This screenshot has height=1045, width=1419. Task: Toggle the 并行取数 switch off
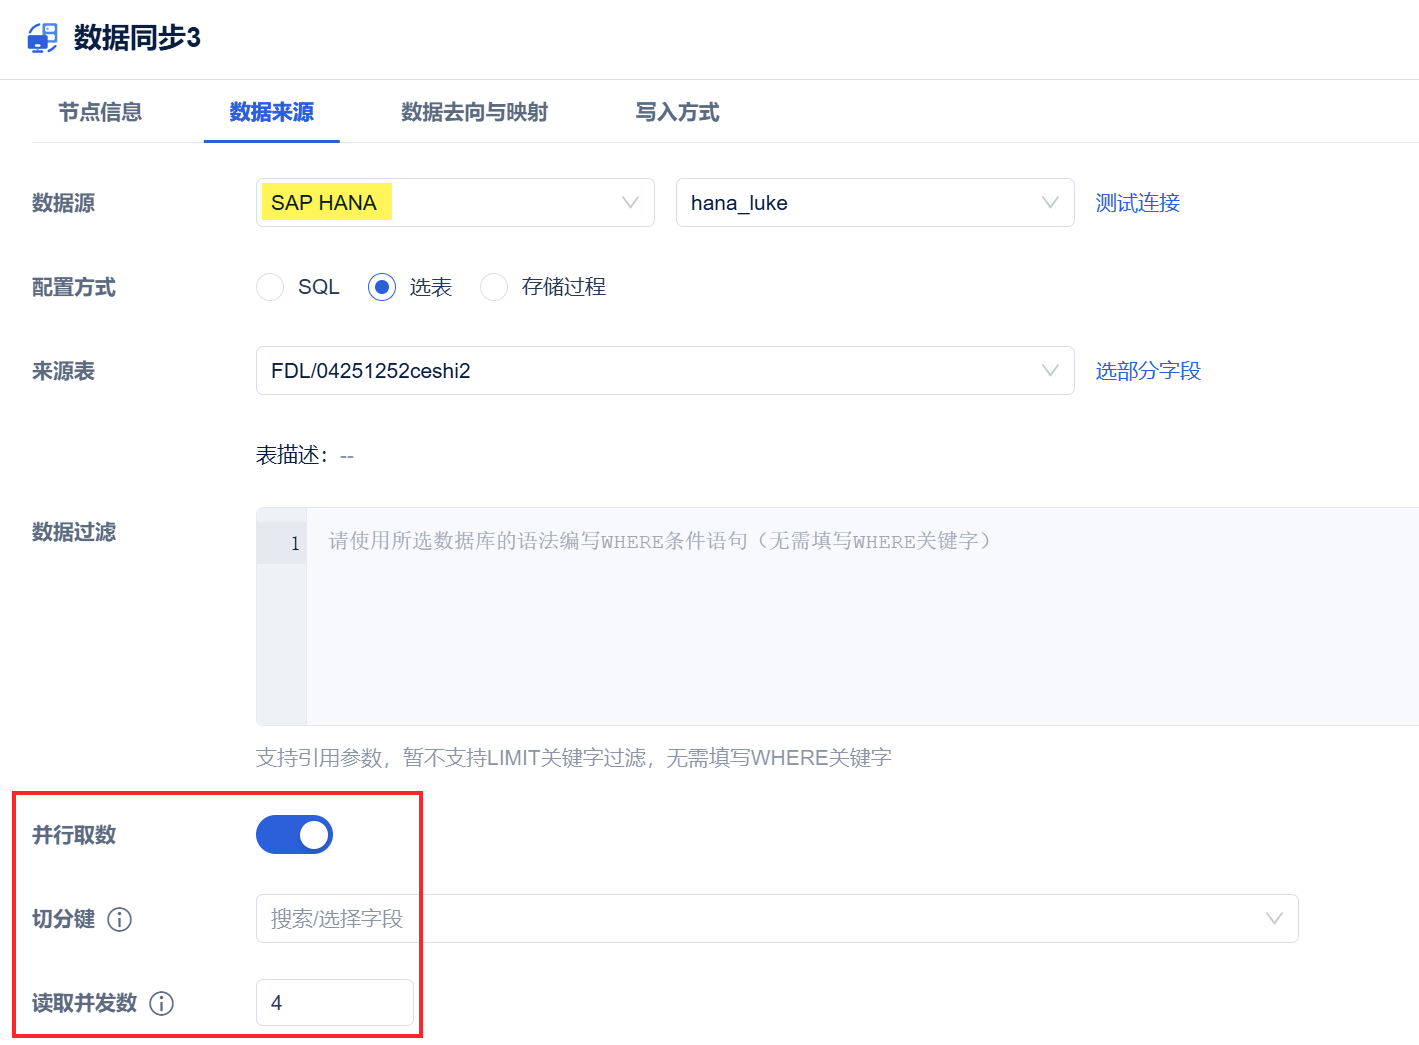pos(294,834)
